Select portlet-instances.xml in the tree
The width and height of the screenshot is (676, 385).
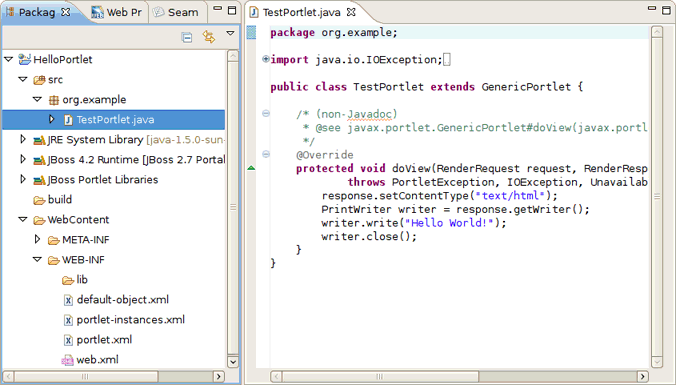[131, 319]
